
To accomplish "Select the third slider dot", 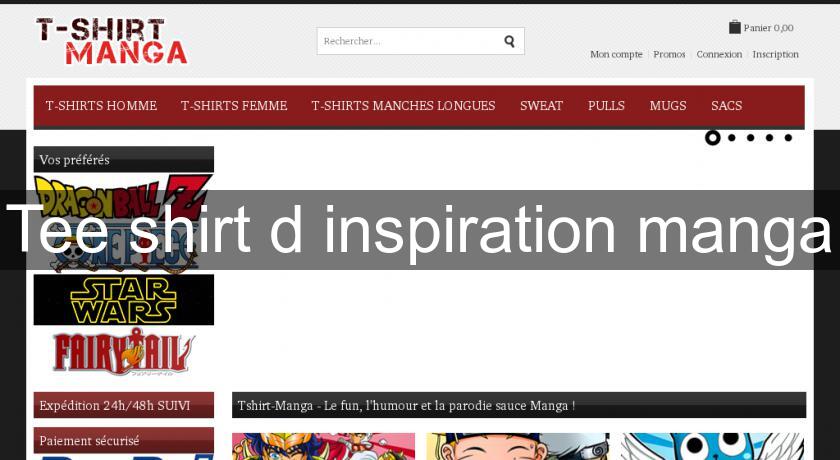I will point(750,138).
